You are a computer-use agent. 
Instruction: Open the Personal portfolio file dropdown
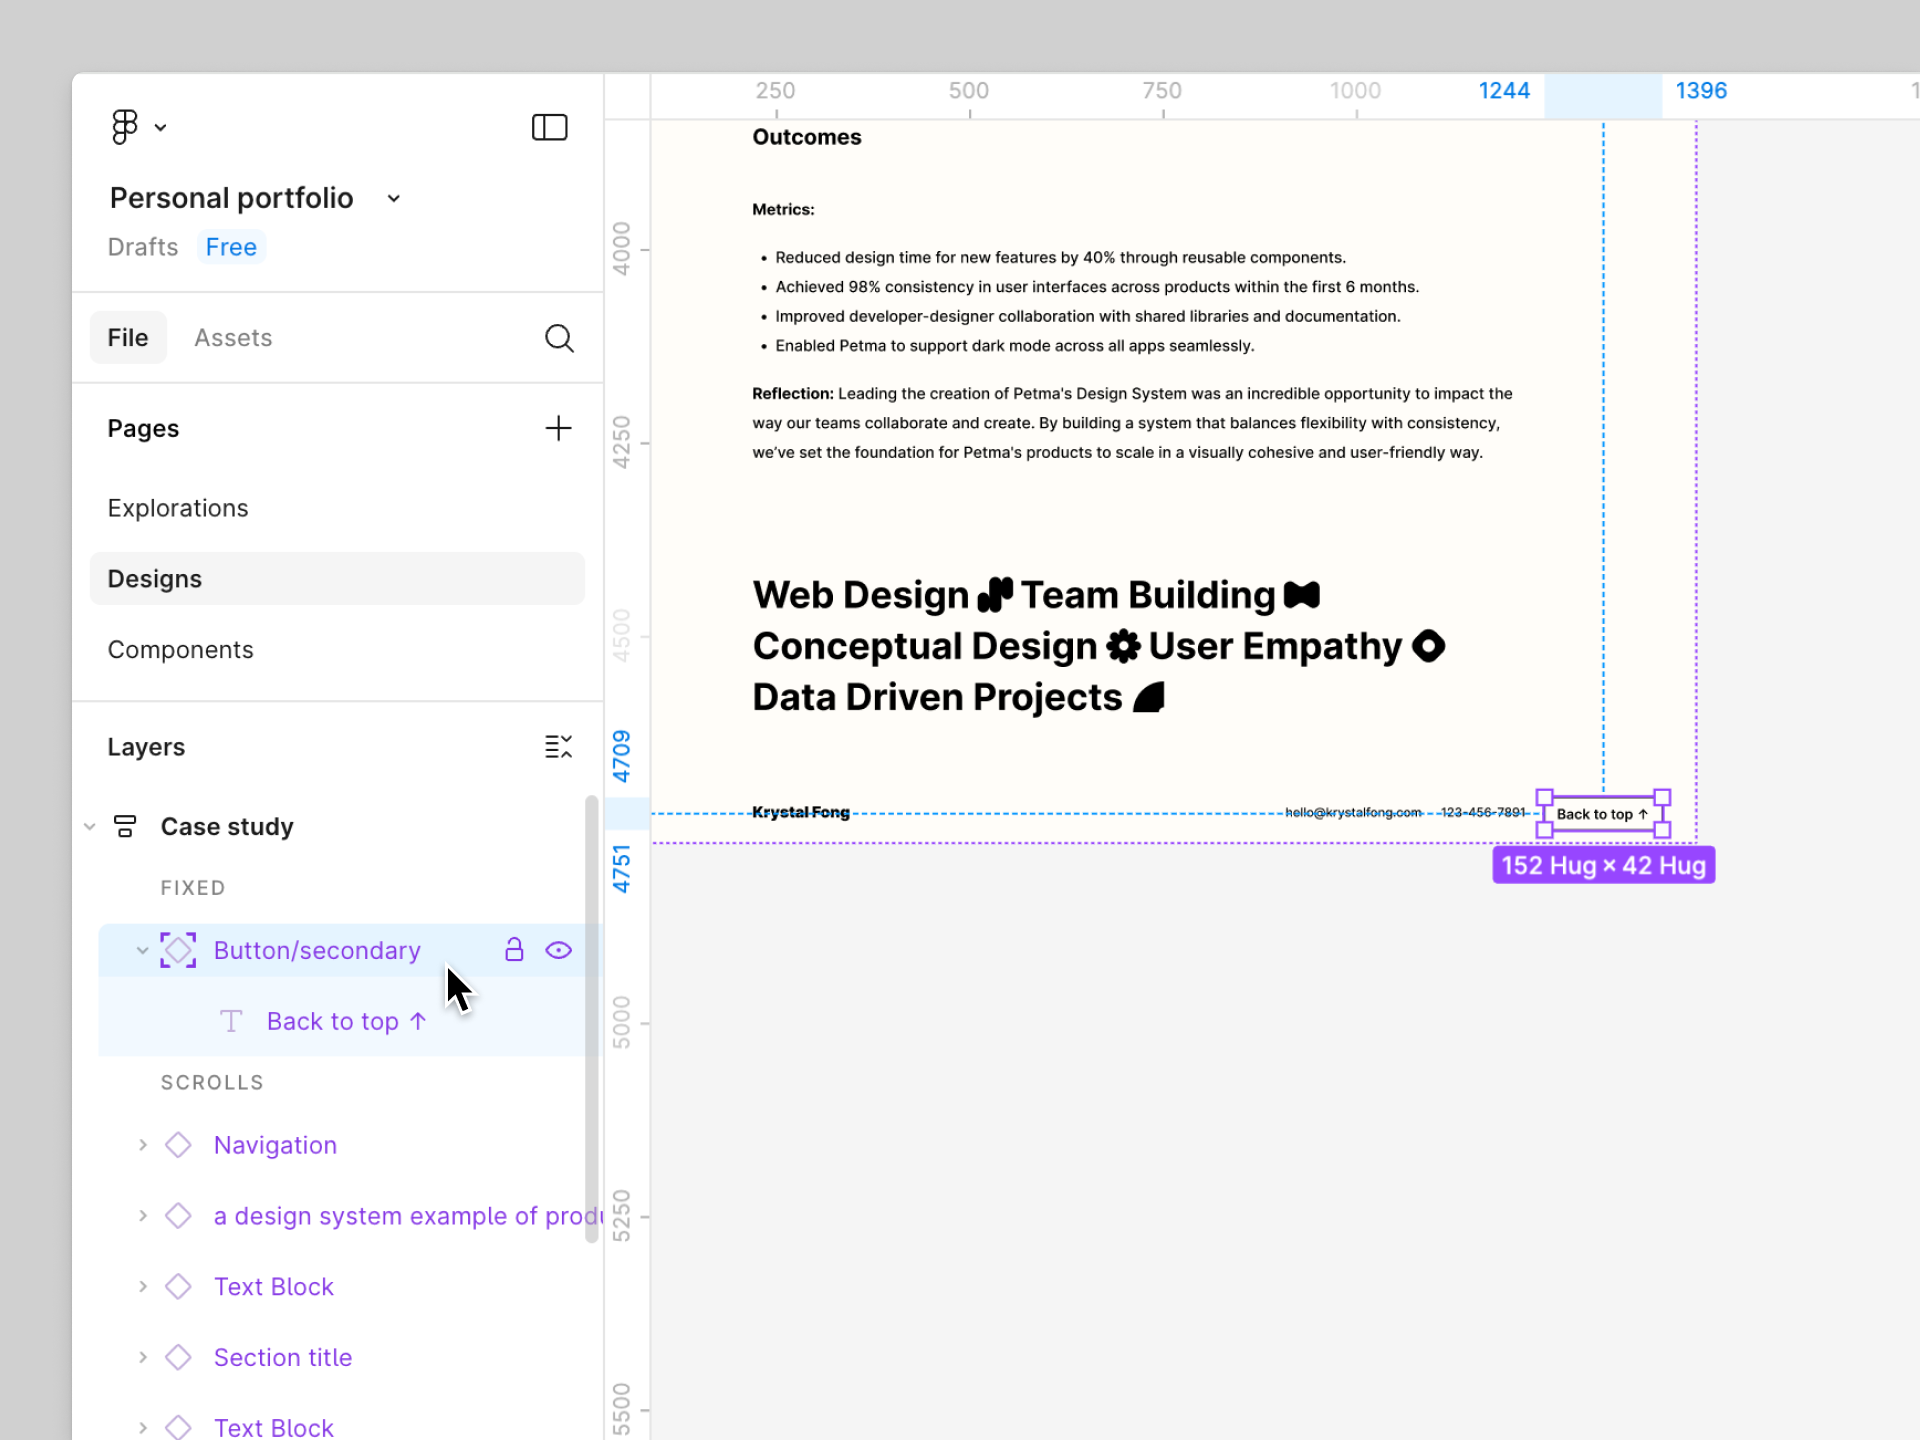point(394,198)
